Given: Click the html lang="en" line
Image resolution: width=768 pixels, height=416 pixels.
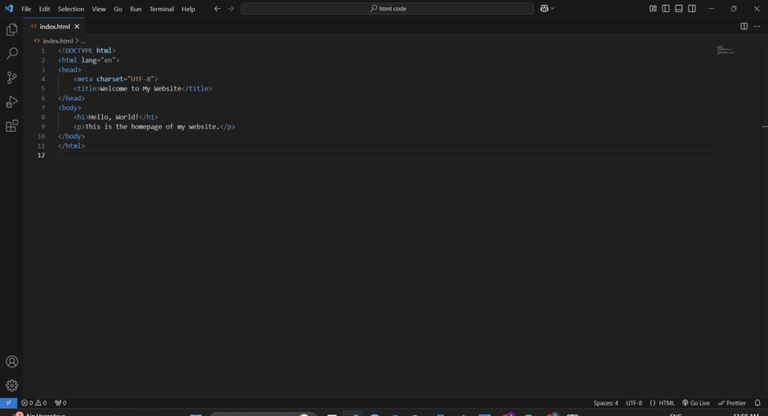Looking at the screenshot, I should point(89,60).
